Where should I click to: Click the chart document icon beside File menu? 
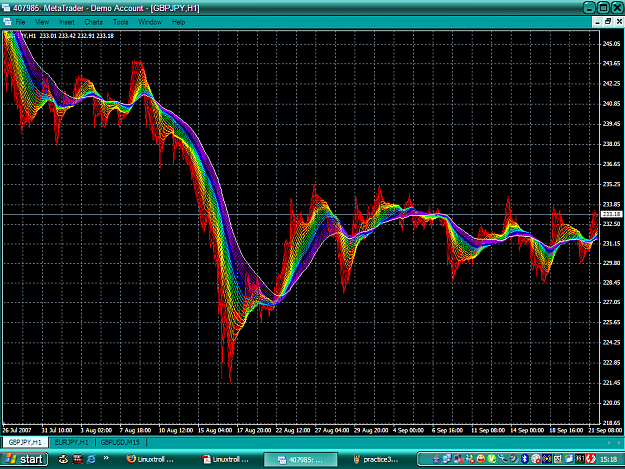[x=7, y=22]
